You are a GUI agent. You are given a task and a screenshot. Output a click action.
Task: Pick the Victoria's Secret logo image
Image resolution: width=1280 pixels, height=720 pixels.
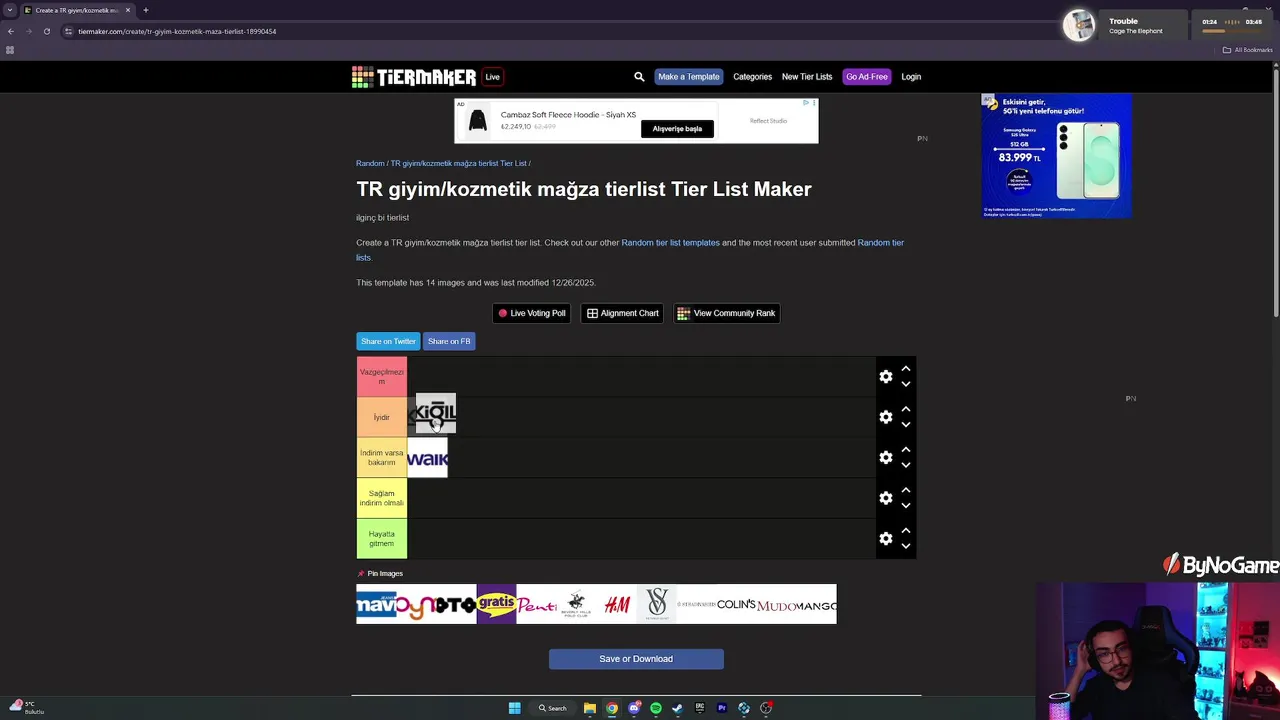tap(656, 604)
